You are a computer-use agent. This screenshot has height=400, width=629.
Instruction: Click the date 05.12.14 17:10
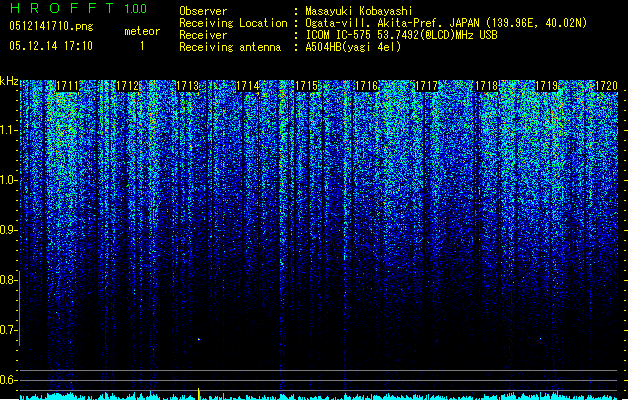pos(51,46)
